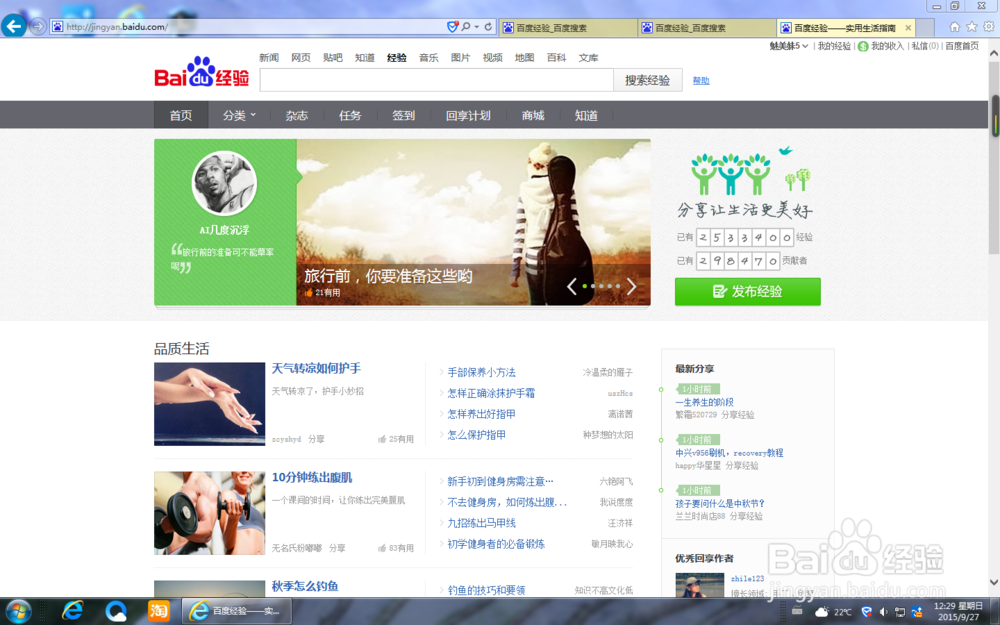
Task: Expand the 魅美赫5 user dropdown
Action: pos(789,46)
